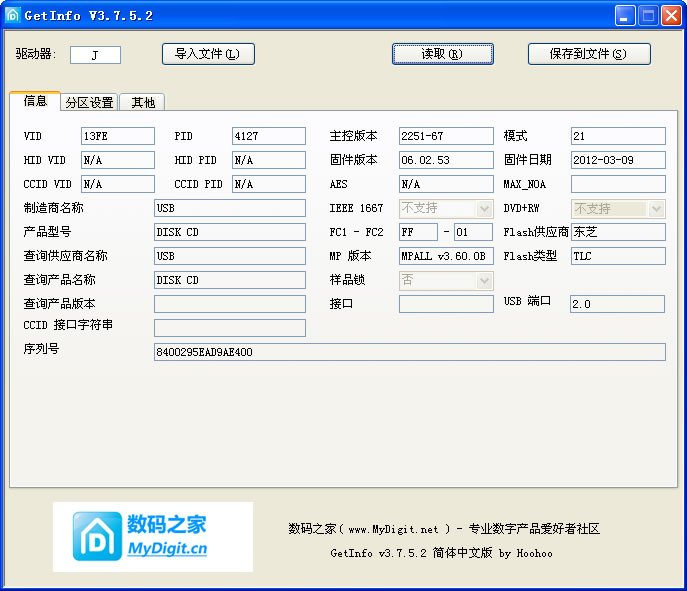
Task: Expand the 样品锁 dropdown
Action: [x=485, y=280]
